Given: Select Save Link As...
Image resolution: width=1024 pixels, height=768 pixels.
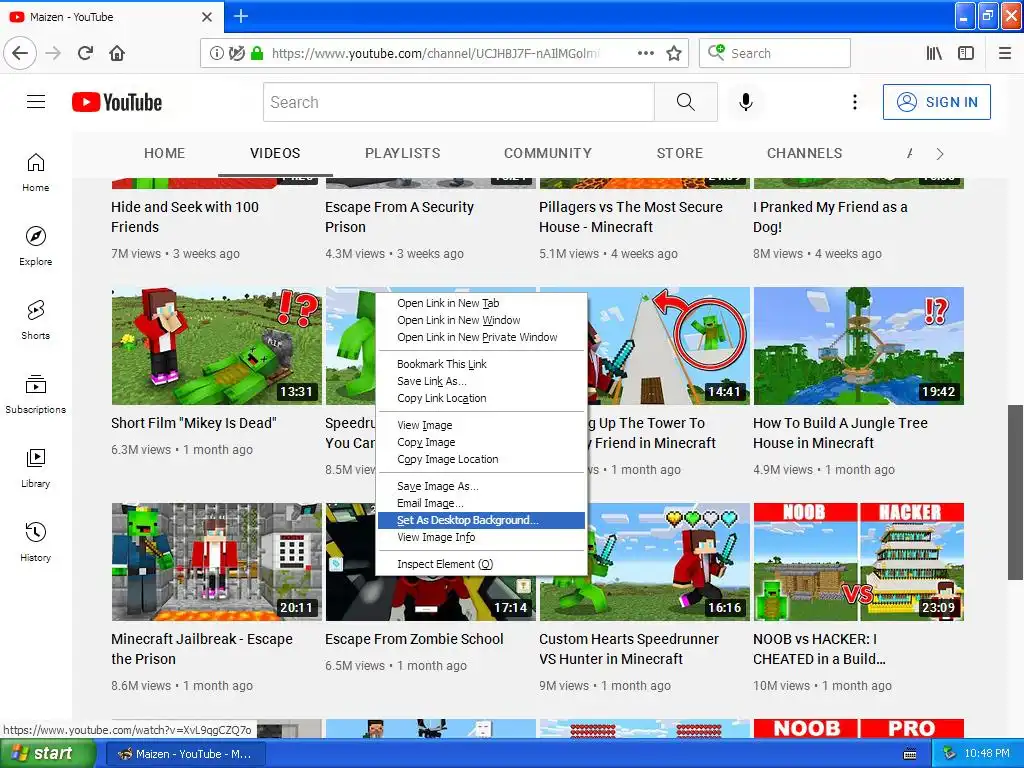Looking at the screenshot, I should [x=481, y=381].
